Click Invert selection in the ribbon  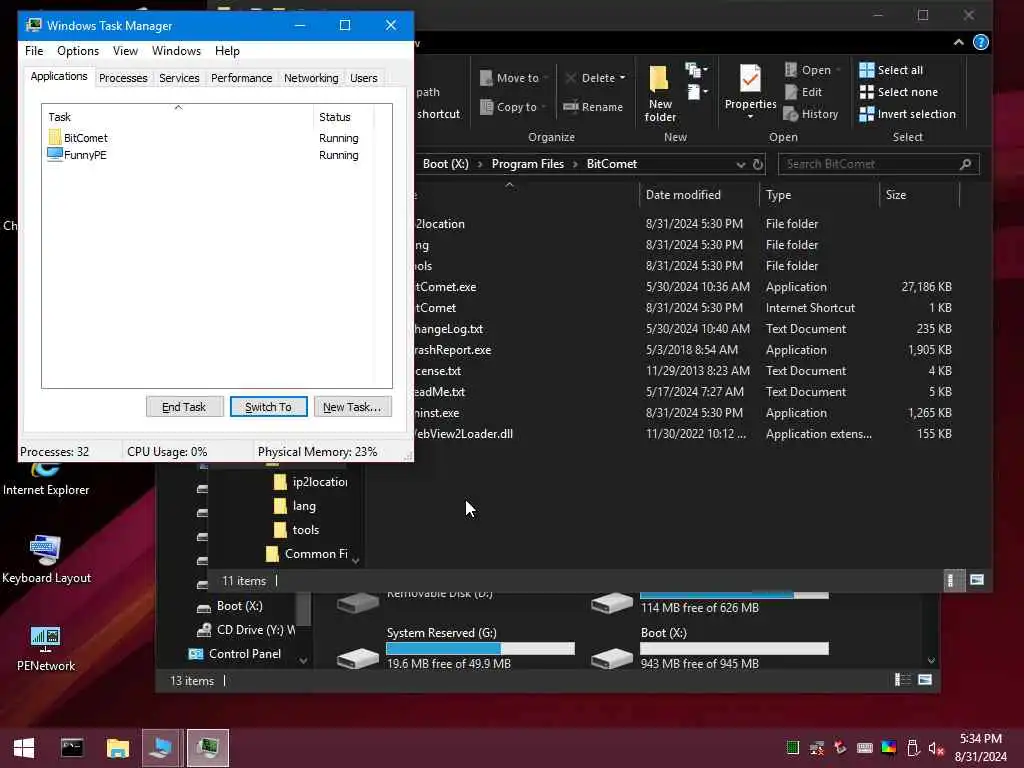tap(907, 114)
